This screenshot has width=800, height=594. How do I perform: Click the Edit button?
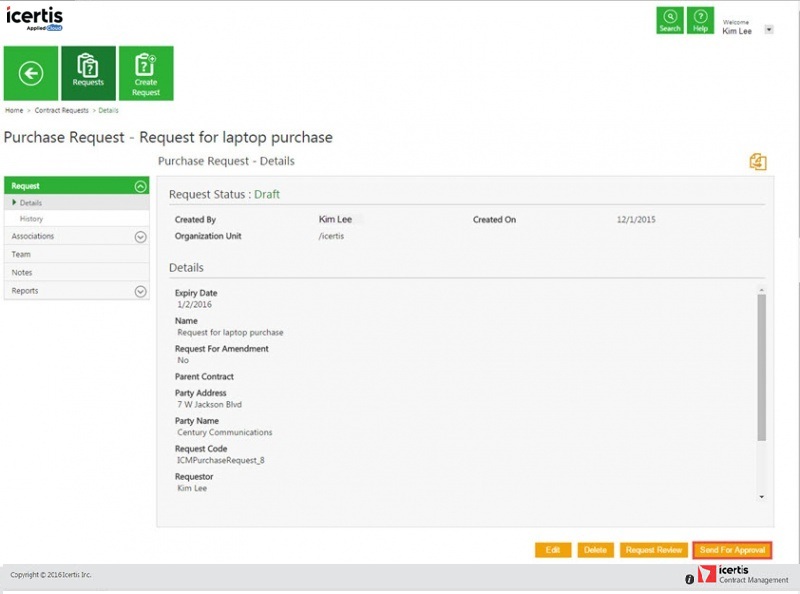[553, 550]
